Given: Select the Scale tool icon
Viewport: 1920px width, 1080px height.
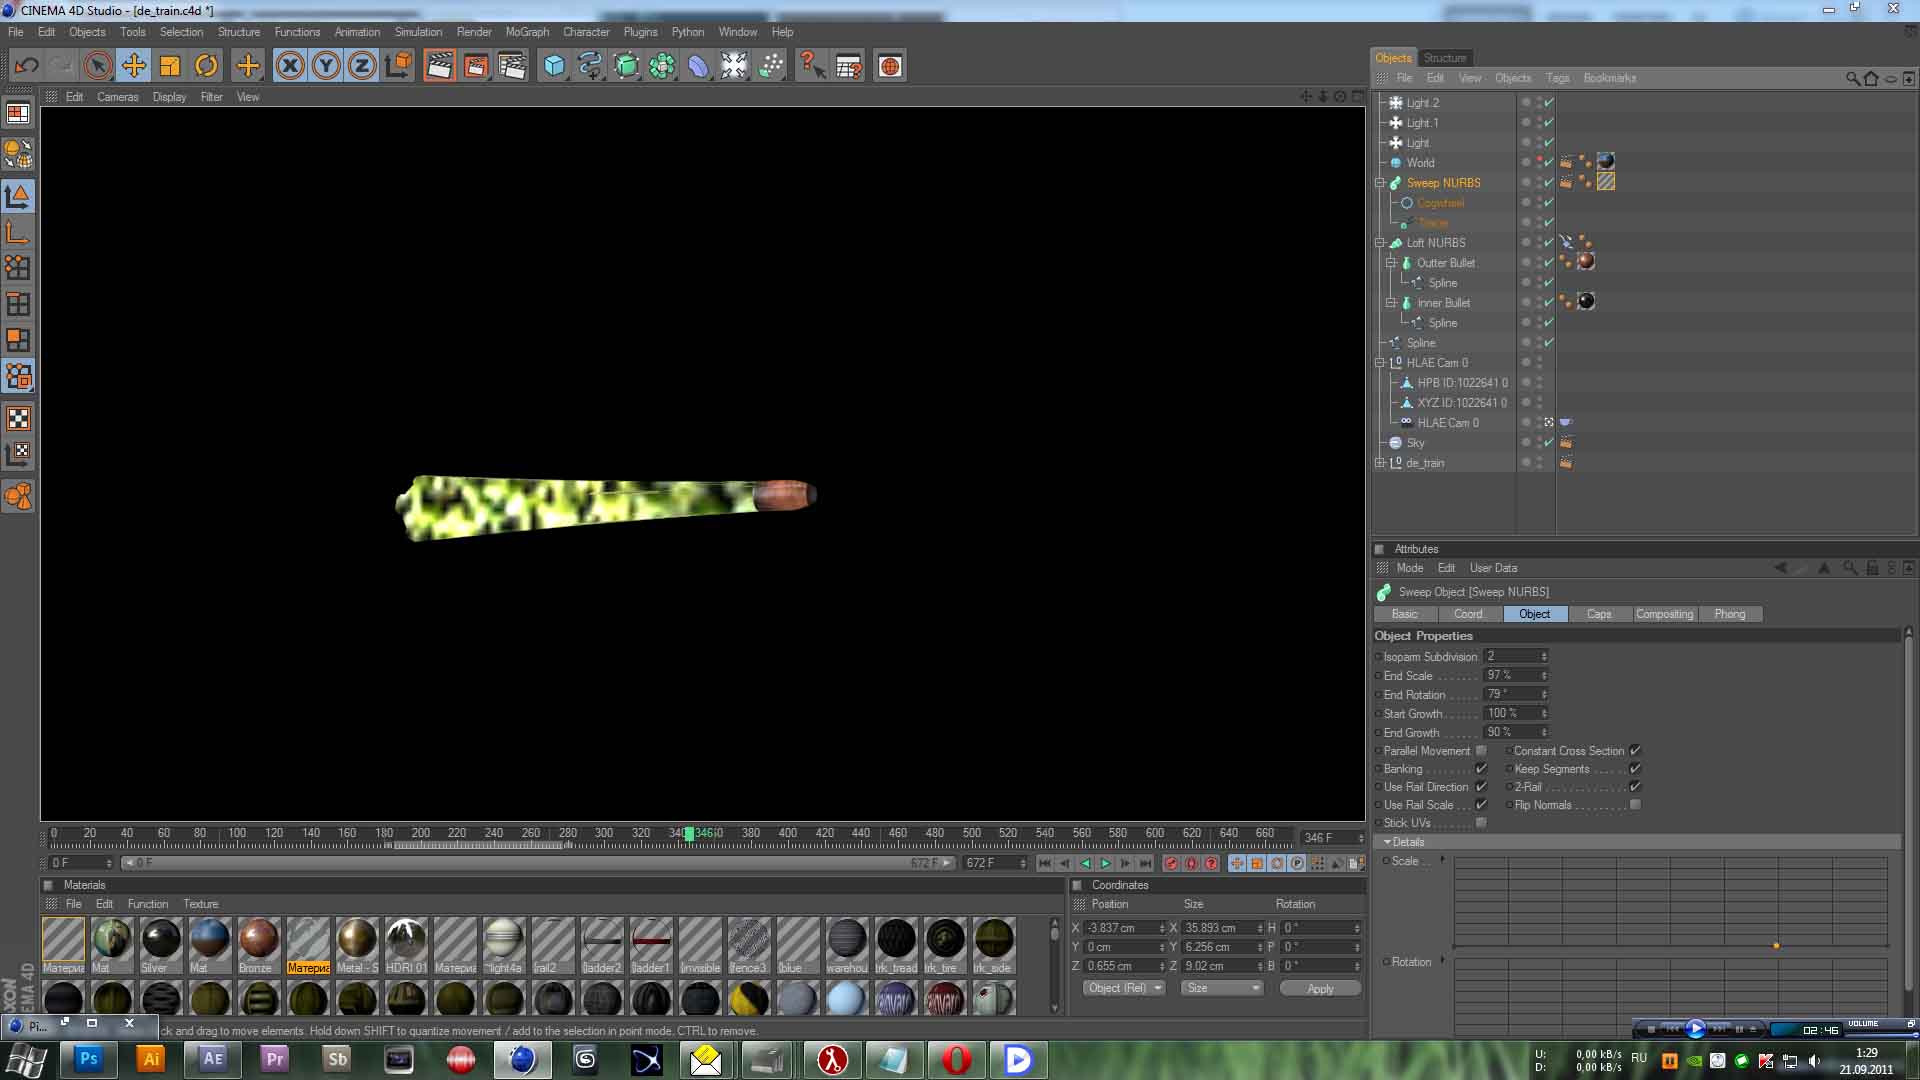Looking at the screenshot, I should [170, 66].
